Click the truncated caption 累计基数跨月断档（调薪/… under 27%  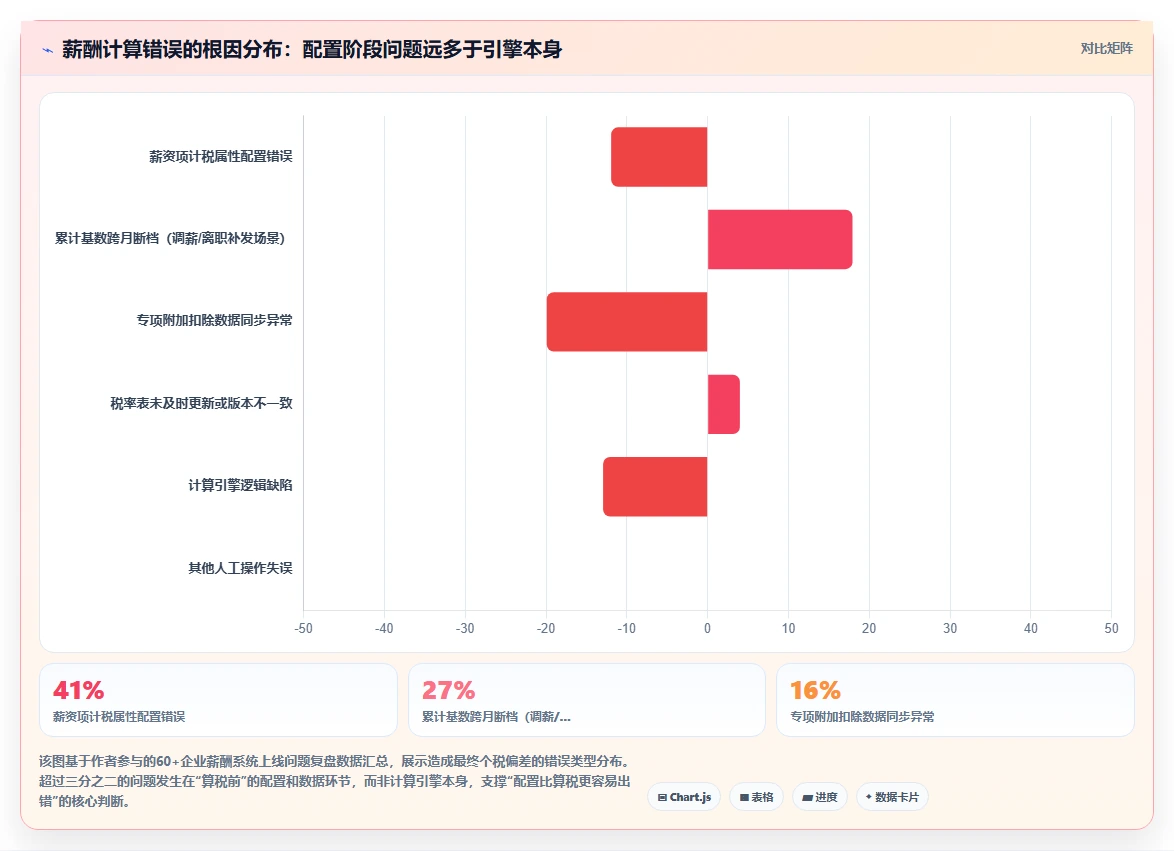point(496,717)
